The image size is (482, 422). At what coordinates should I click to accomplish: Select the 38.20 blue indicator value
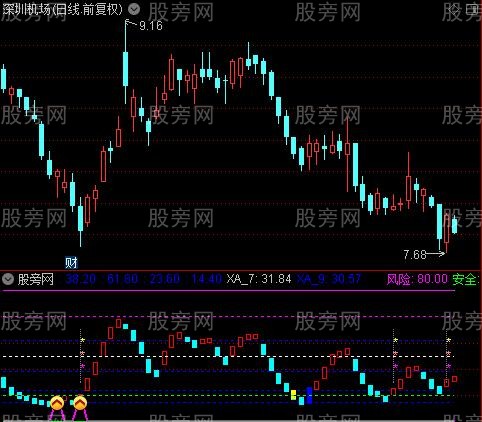[81, 279]
